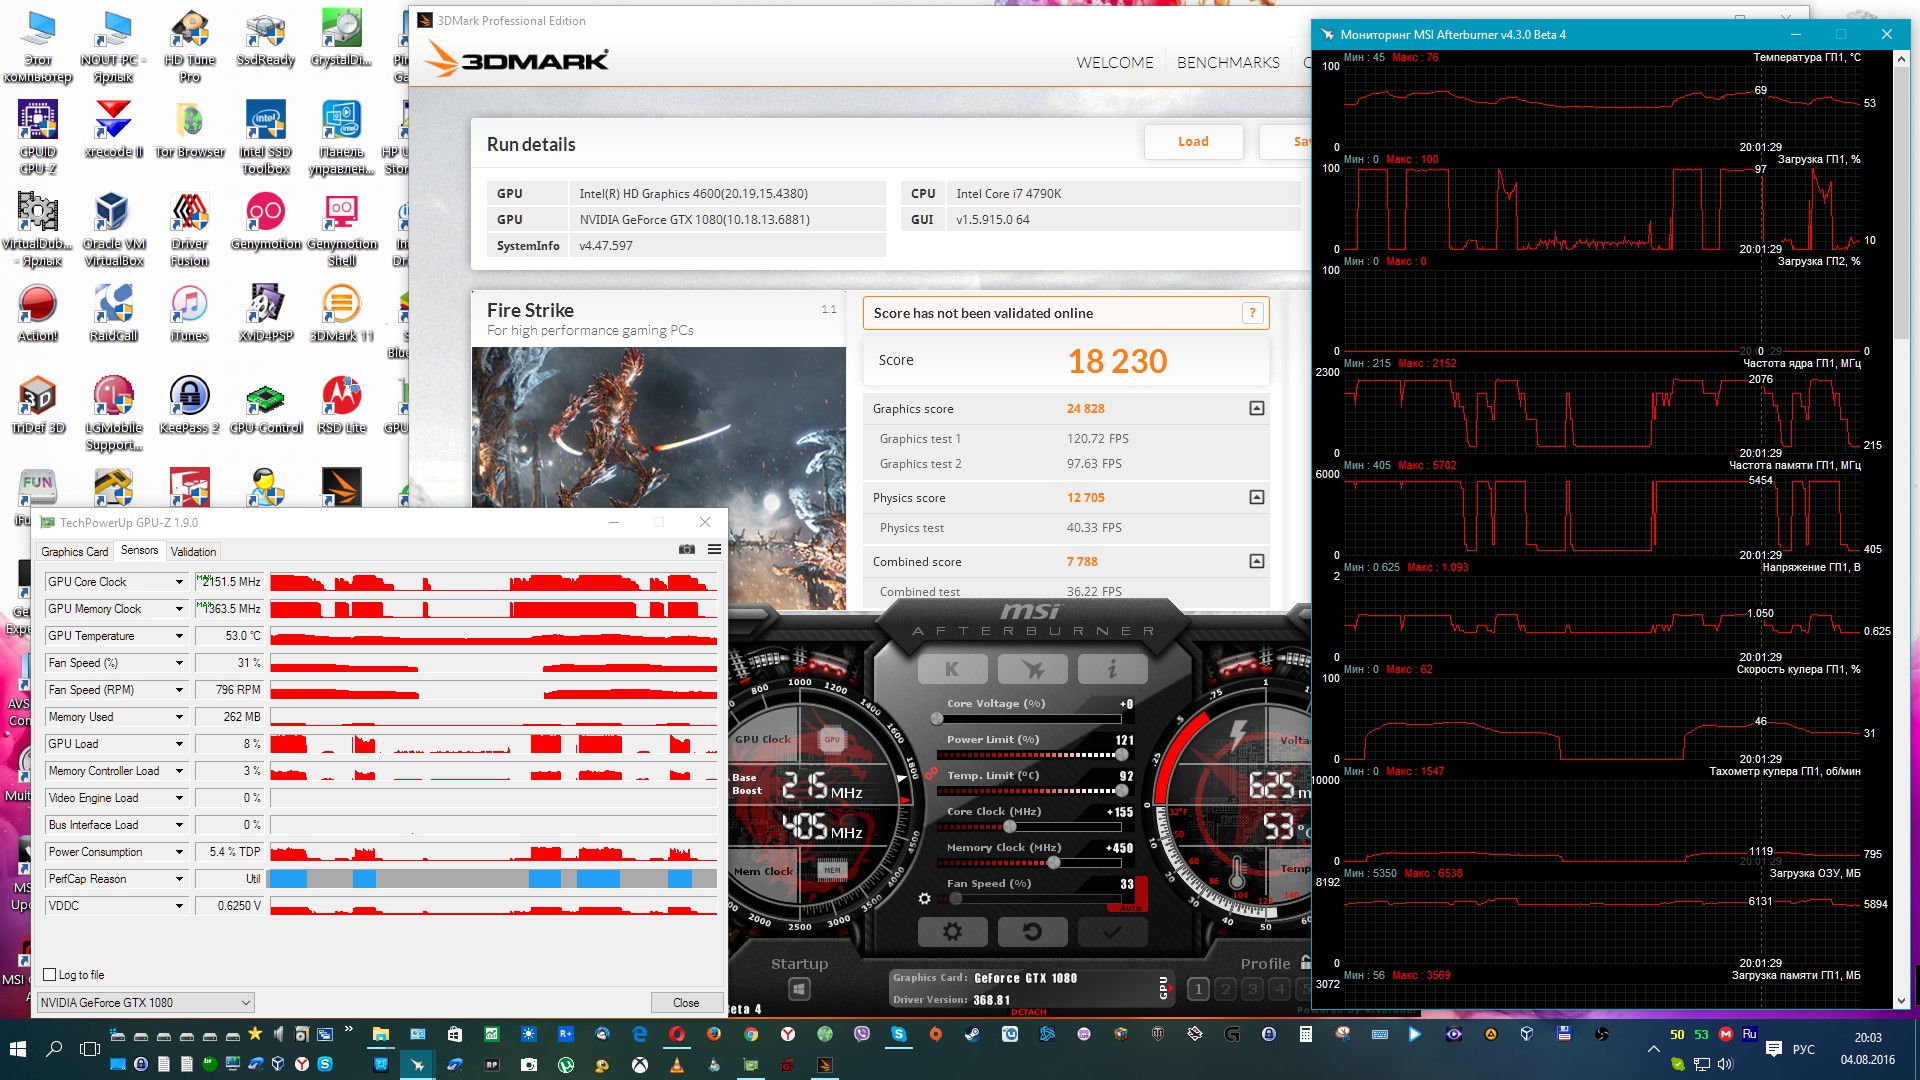
Task: Collapse the Graphics score section
Action: [x=1256, y=408]
